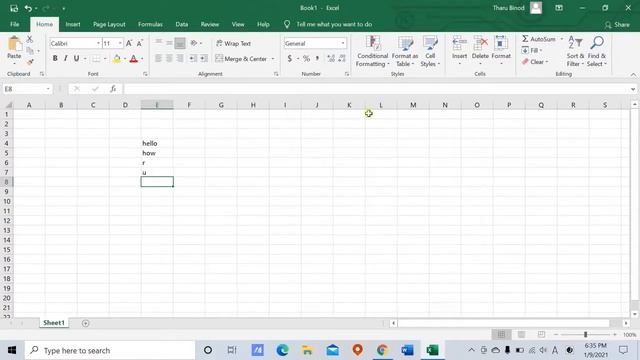Click the Tell me what you want to do box
640x360 pixels.
click(x=334, y=24)
